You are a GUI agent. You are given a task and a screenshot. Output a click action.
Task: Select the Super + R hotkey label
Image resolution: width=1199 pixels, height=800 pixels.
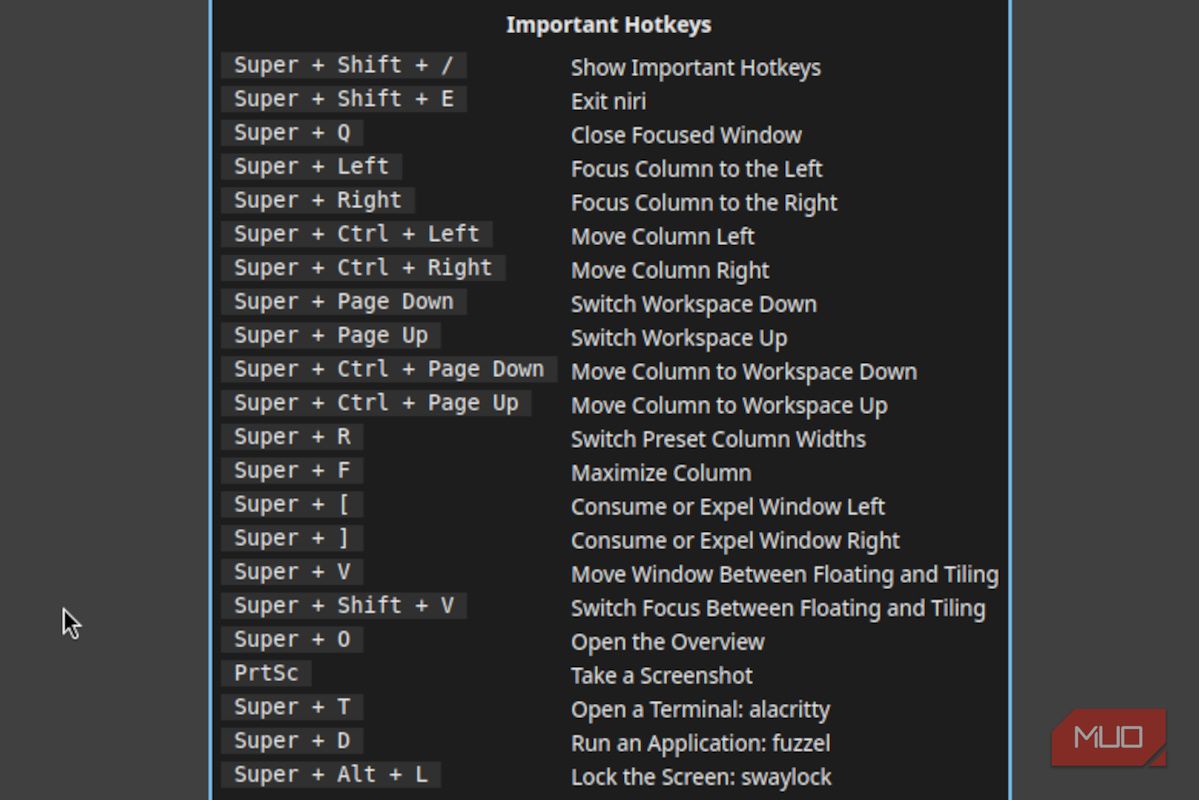coord(292,437)
